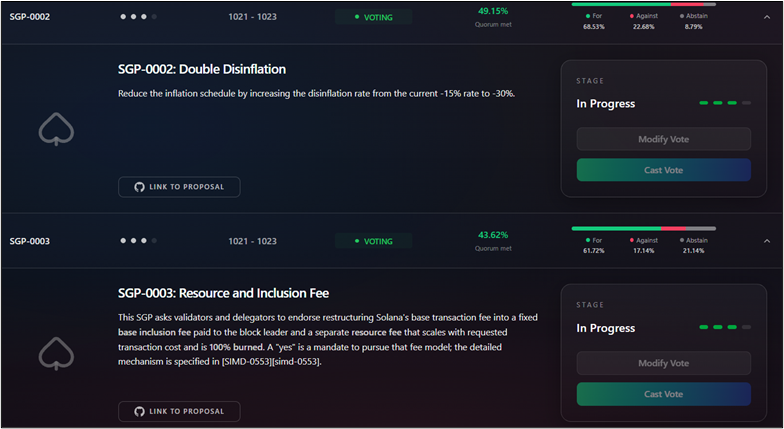Click the In Progress stage label in SGP-0003 card
784x429 pixels.
pyautogui.click(x=606, y=328)
